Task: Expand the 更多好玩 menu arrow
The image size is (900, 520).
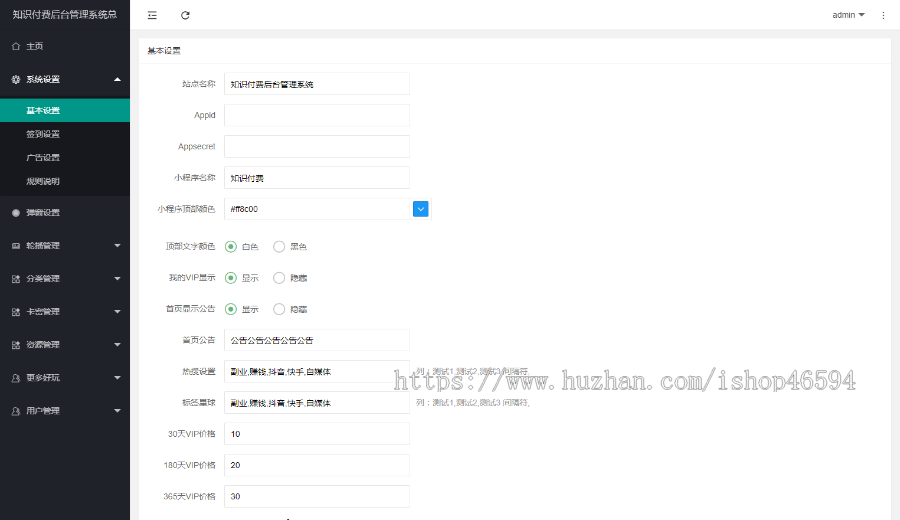Action: pyautogui.click(x=117, y=378)
